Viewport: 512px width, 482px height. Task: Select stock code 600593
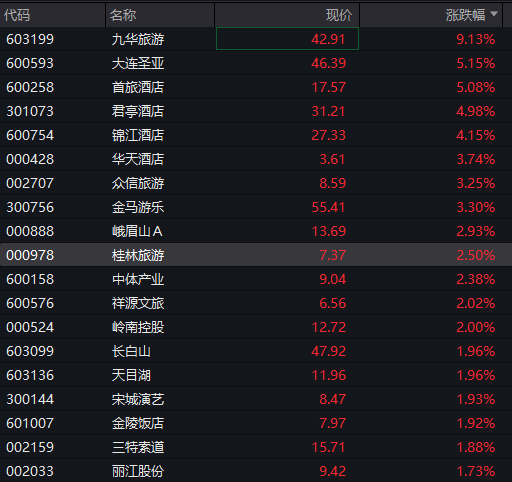pos(30,63)
